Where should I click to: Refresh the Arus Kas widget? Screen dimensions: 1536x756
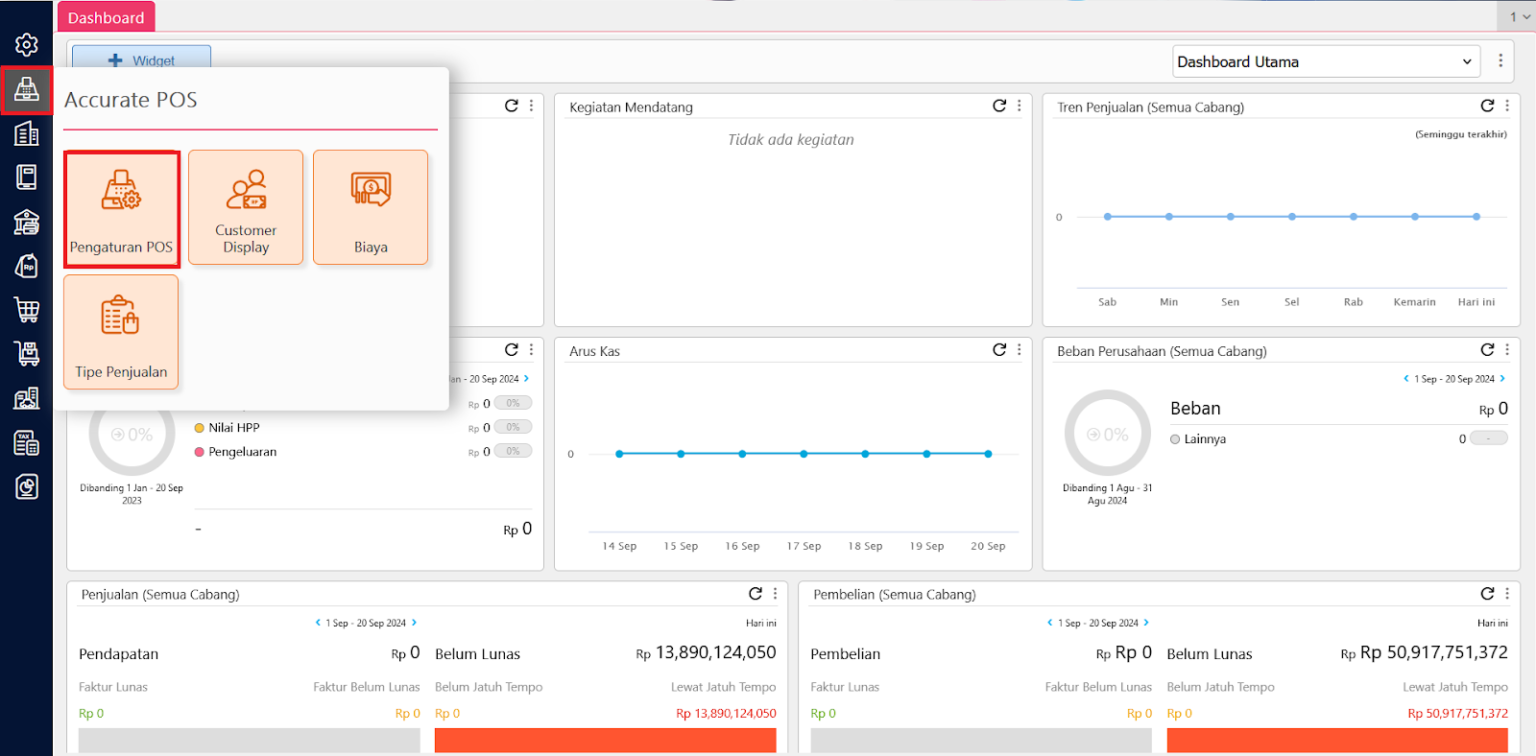tap(998, 350)
